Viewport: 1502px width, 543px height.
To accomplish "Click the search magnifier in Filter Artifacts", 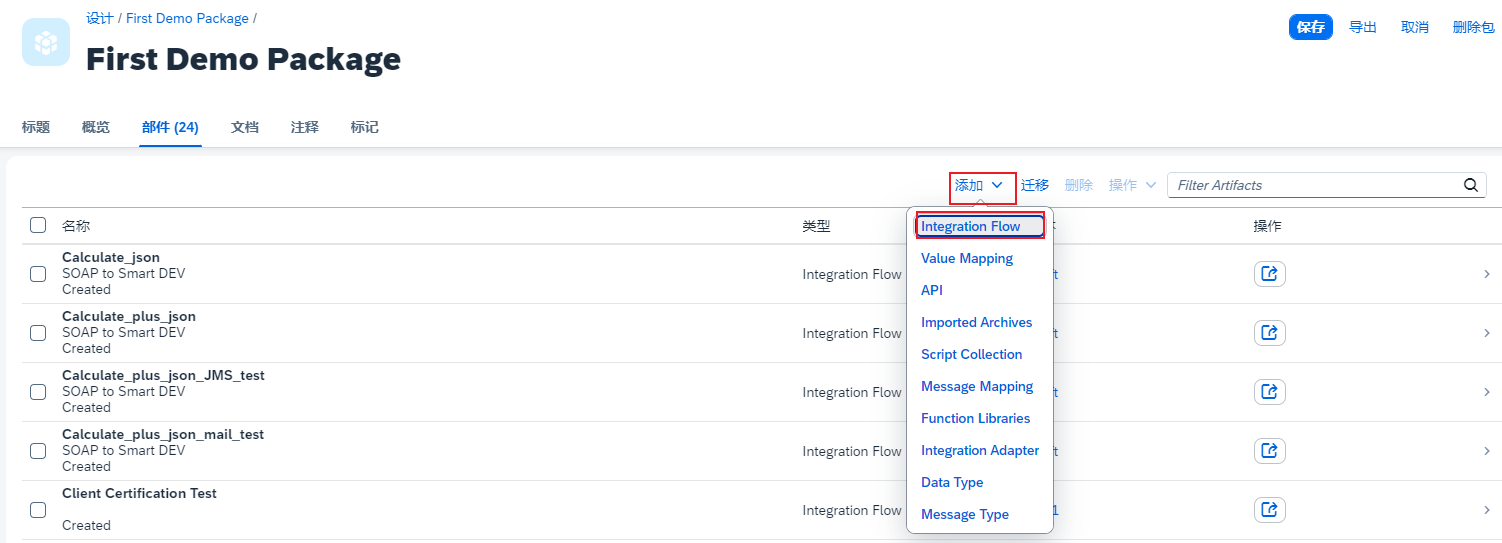I will (x=1470, y=185).
